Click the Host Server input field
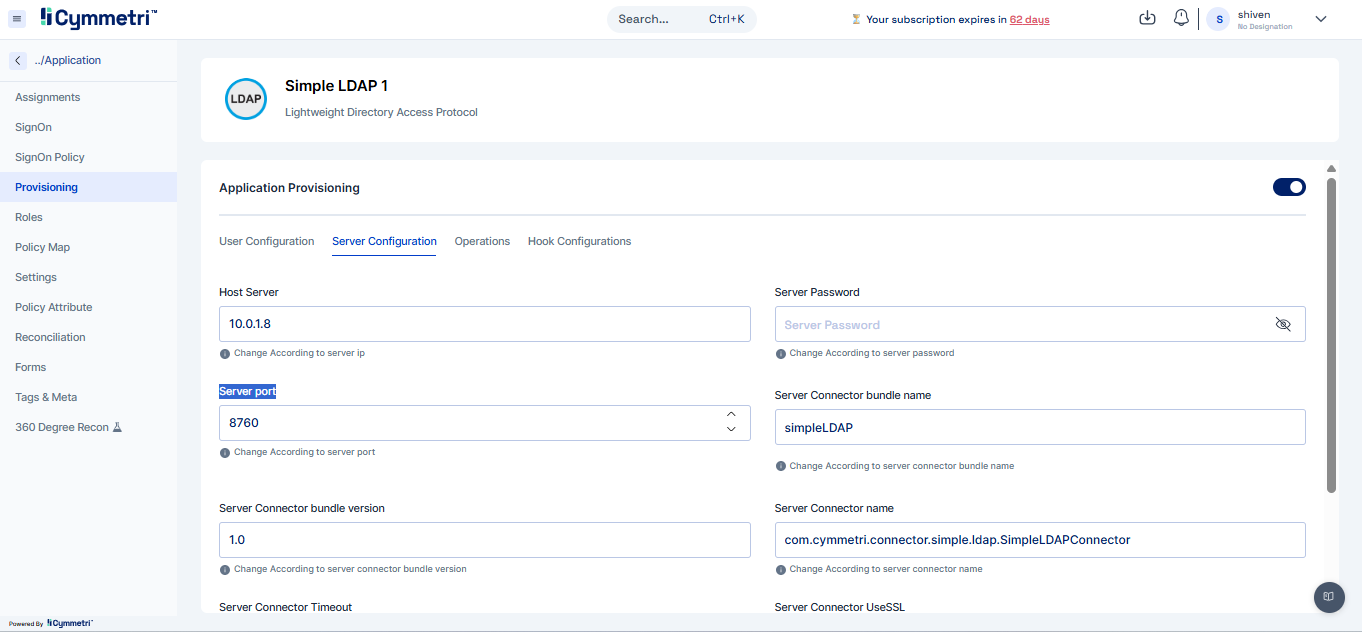This screenshot has height=632, width=1362. point(484,324)
